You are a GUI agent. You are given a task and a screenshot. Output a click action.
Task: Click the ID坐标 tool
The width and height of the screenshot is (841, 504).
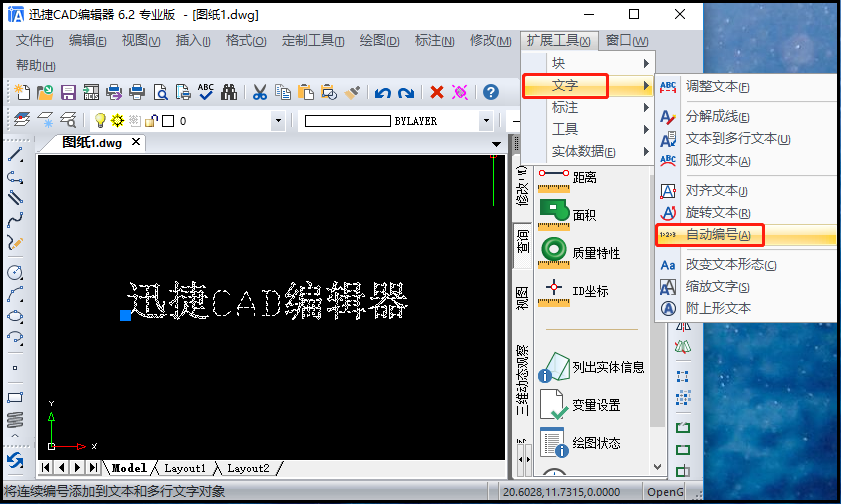coord(574,291)
